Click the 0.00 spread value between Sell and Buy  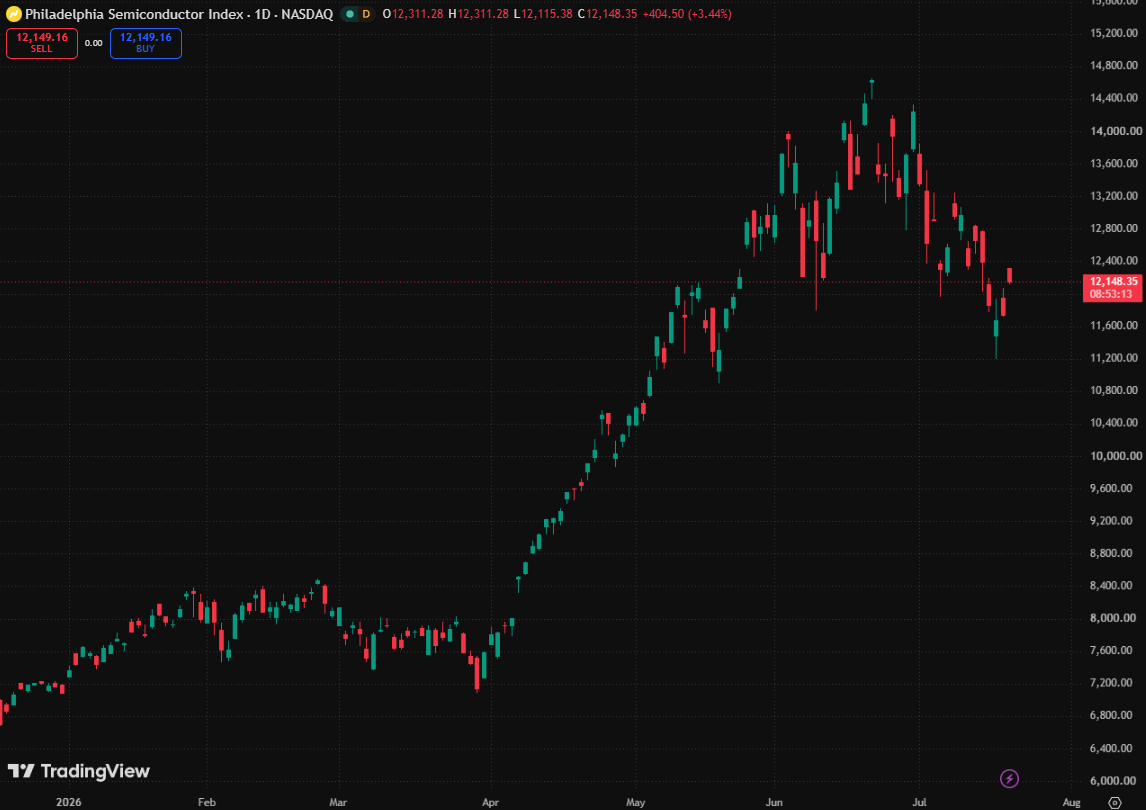(94, 43)
